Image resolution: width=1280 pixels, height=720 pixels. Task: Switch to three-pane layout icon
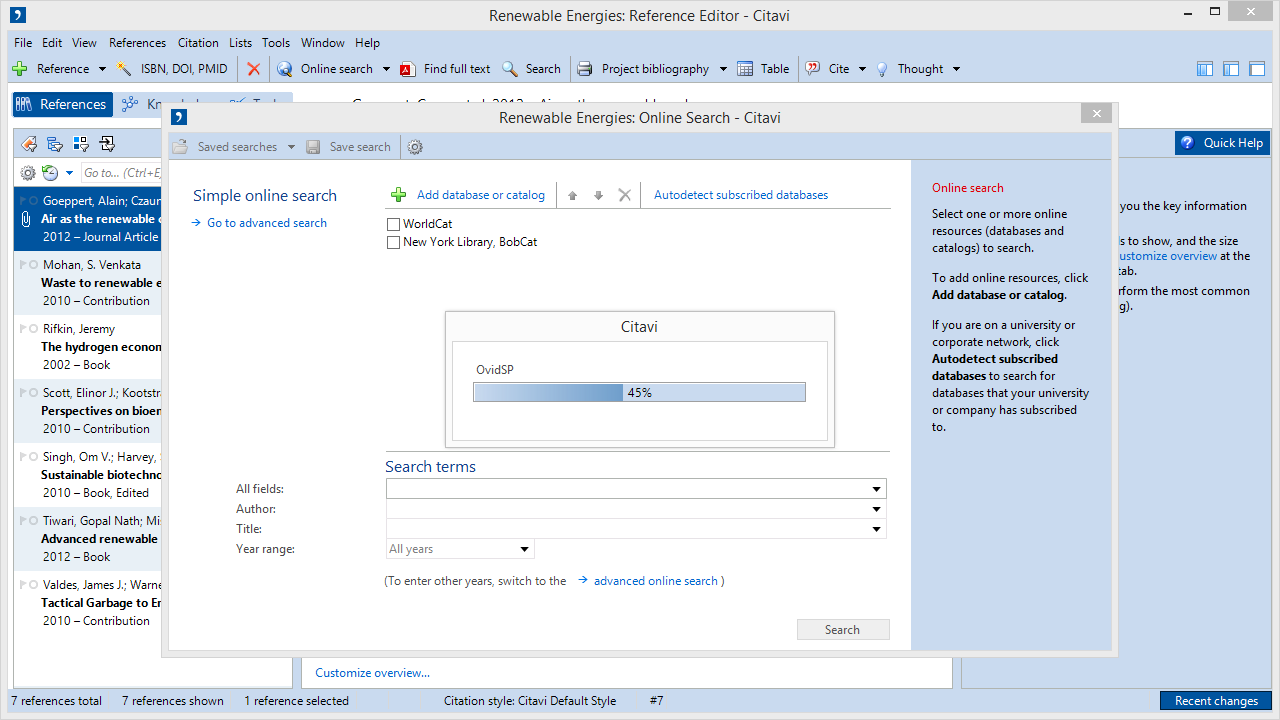1204,69
